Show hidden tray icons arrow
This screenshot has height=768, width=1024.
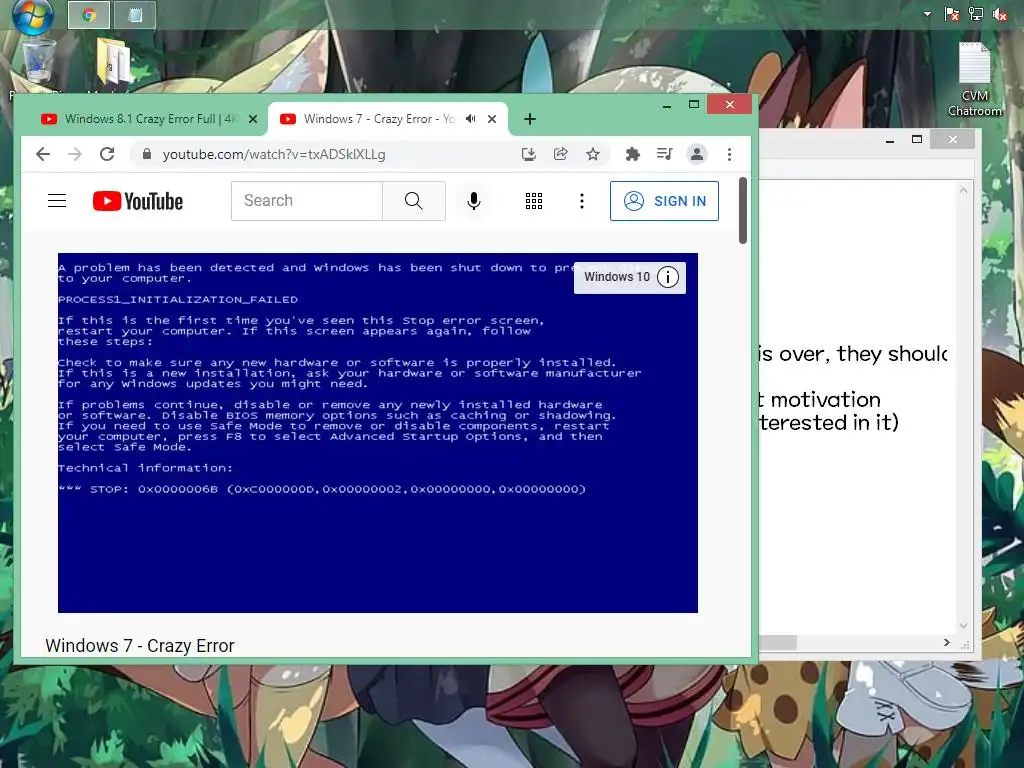coord(927,14)
